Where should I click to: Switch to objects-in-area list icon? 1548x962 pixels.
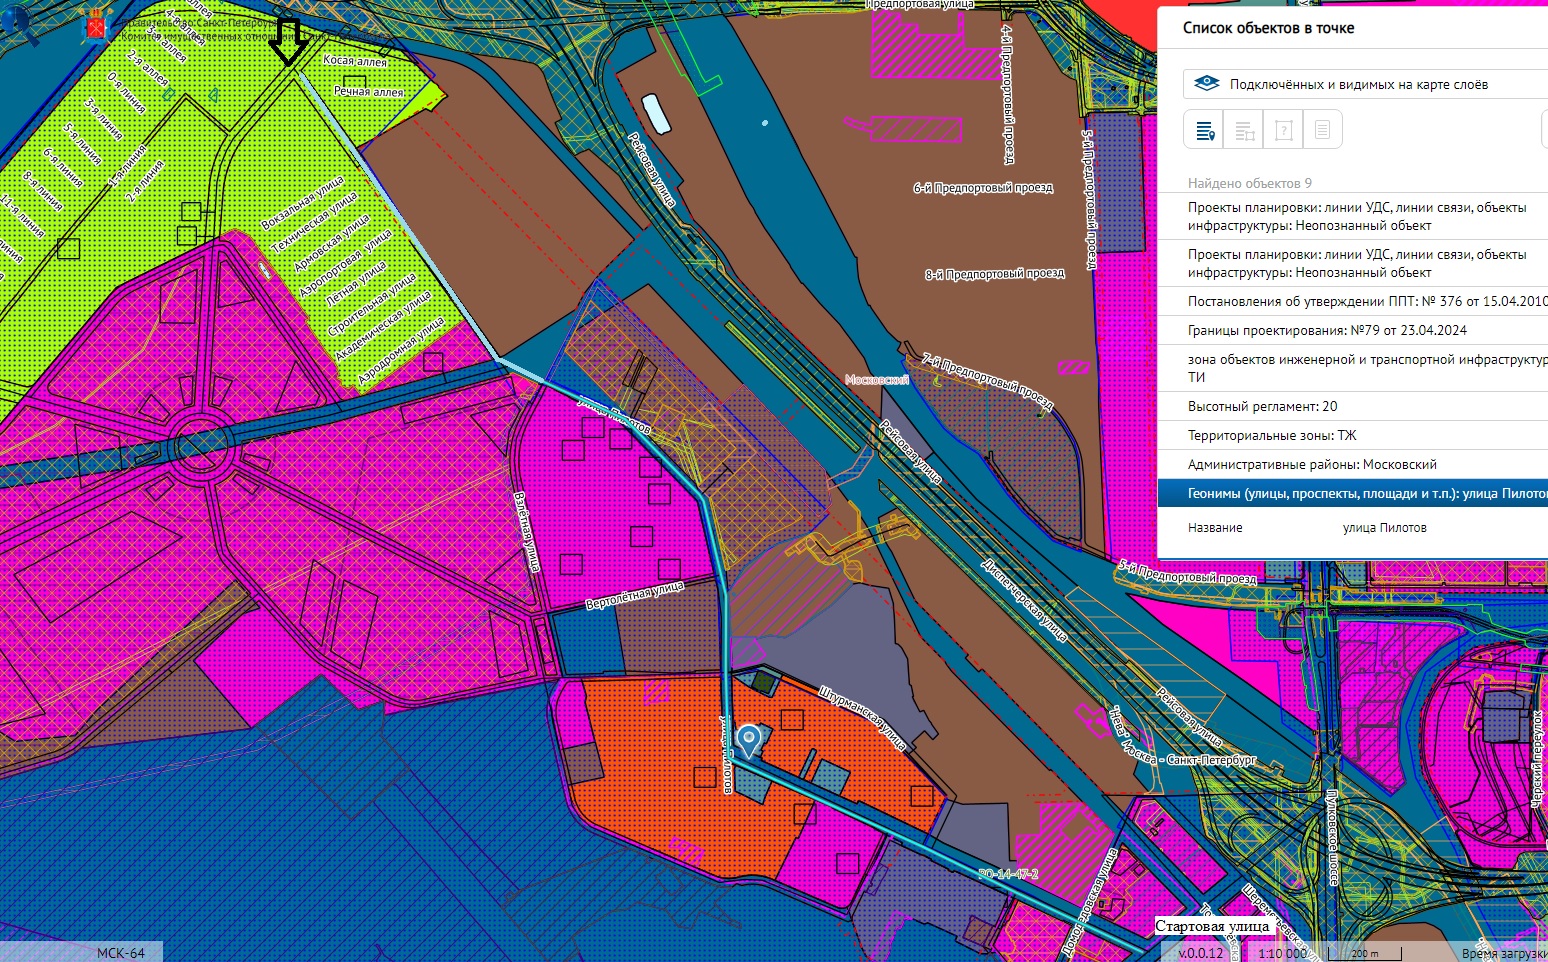pyautogui.click(x=1244, y=130)
